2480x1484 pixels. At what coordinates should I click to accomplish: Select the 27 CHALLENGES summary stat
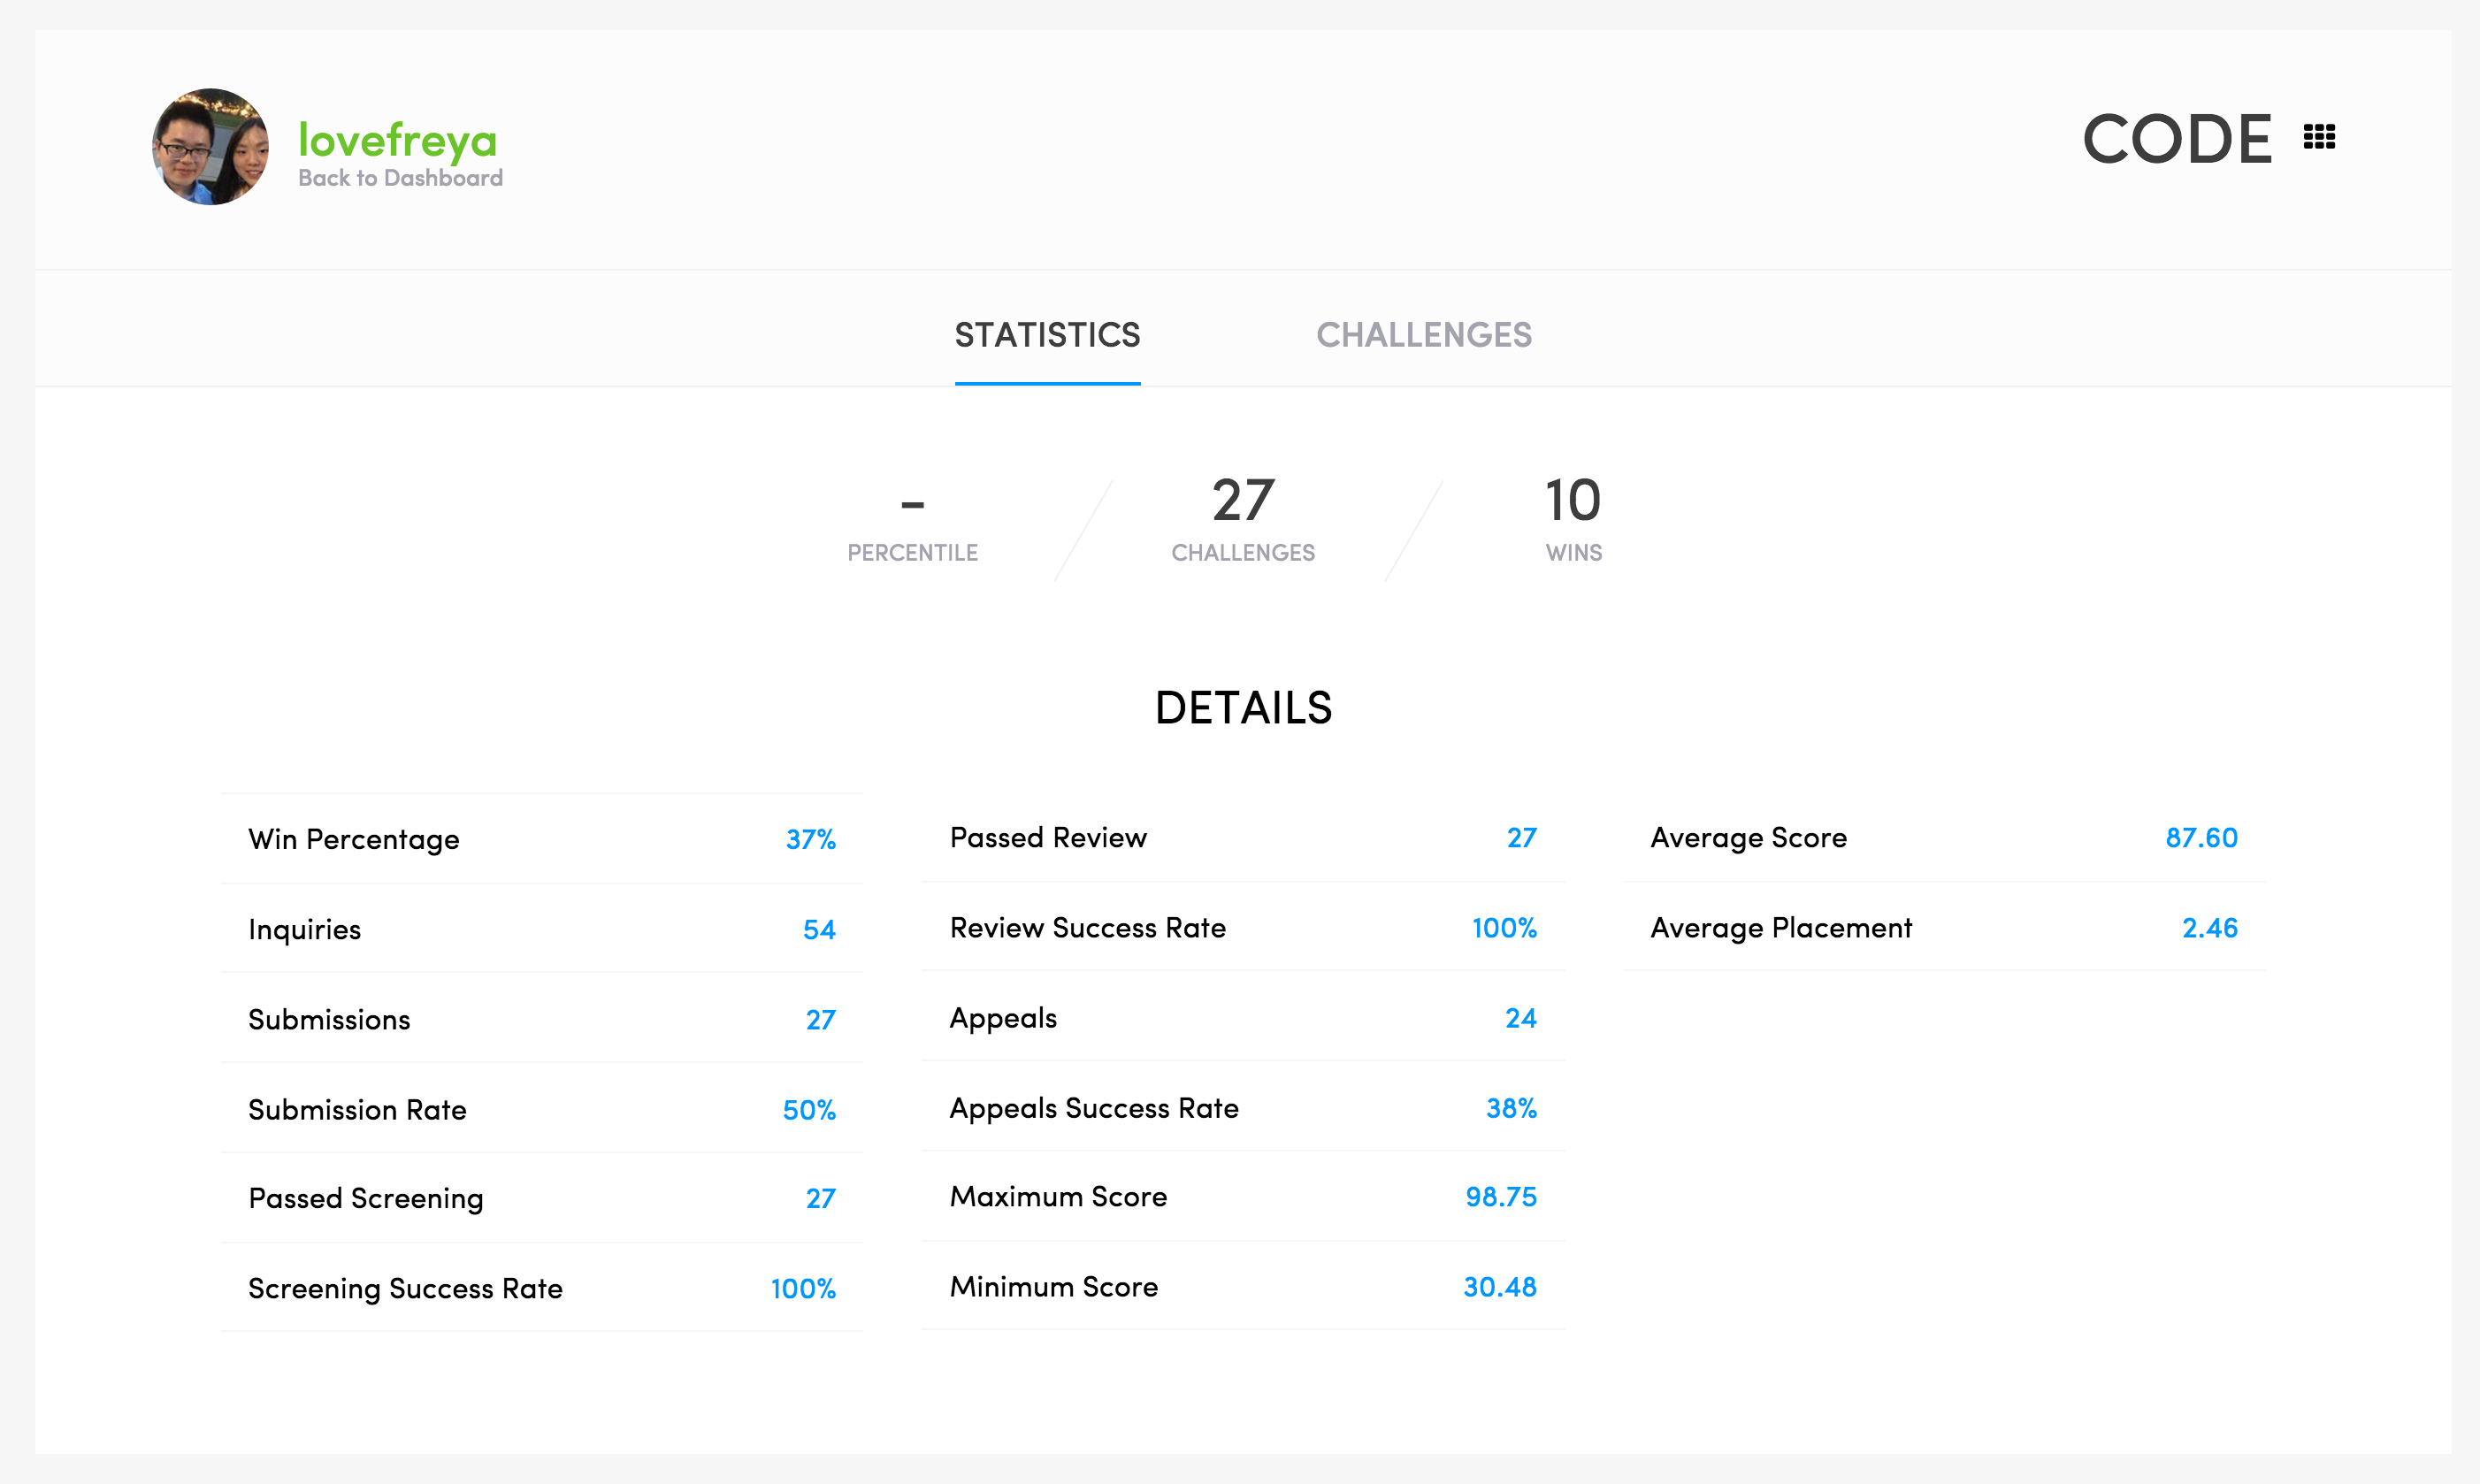(1243, 520)
